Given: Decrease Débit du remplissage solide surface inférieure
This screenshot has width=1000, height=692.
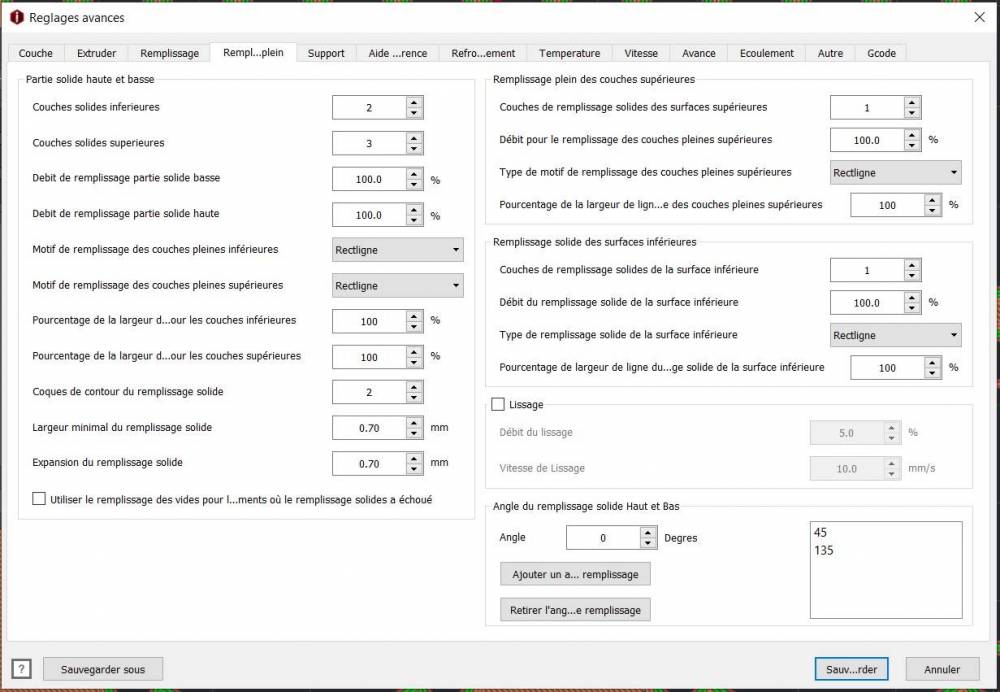Looking at the screenshot, I should pos(912,308).
